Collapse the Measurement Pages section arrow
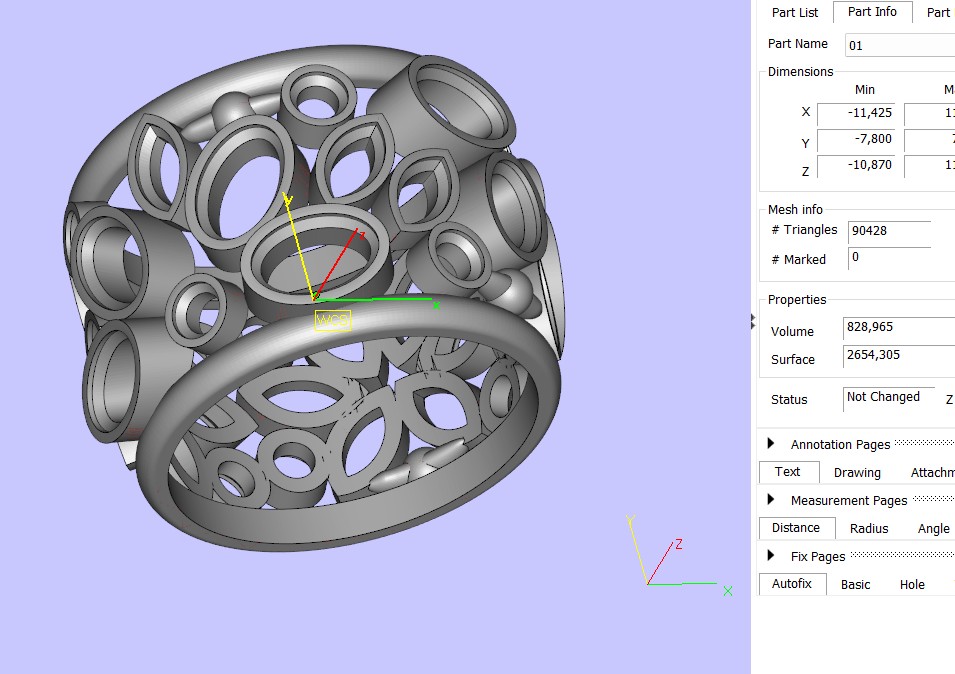This screenshot has height=674, width=955. pyautogui.click(x=771, y=499)
